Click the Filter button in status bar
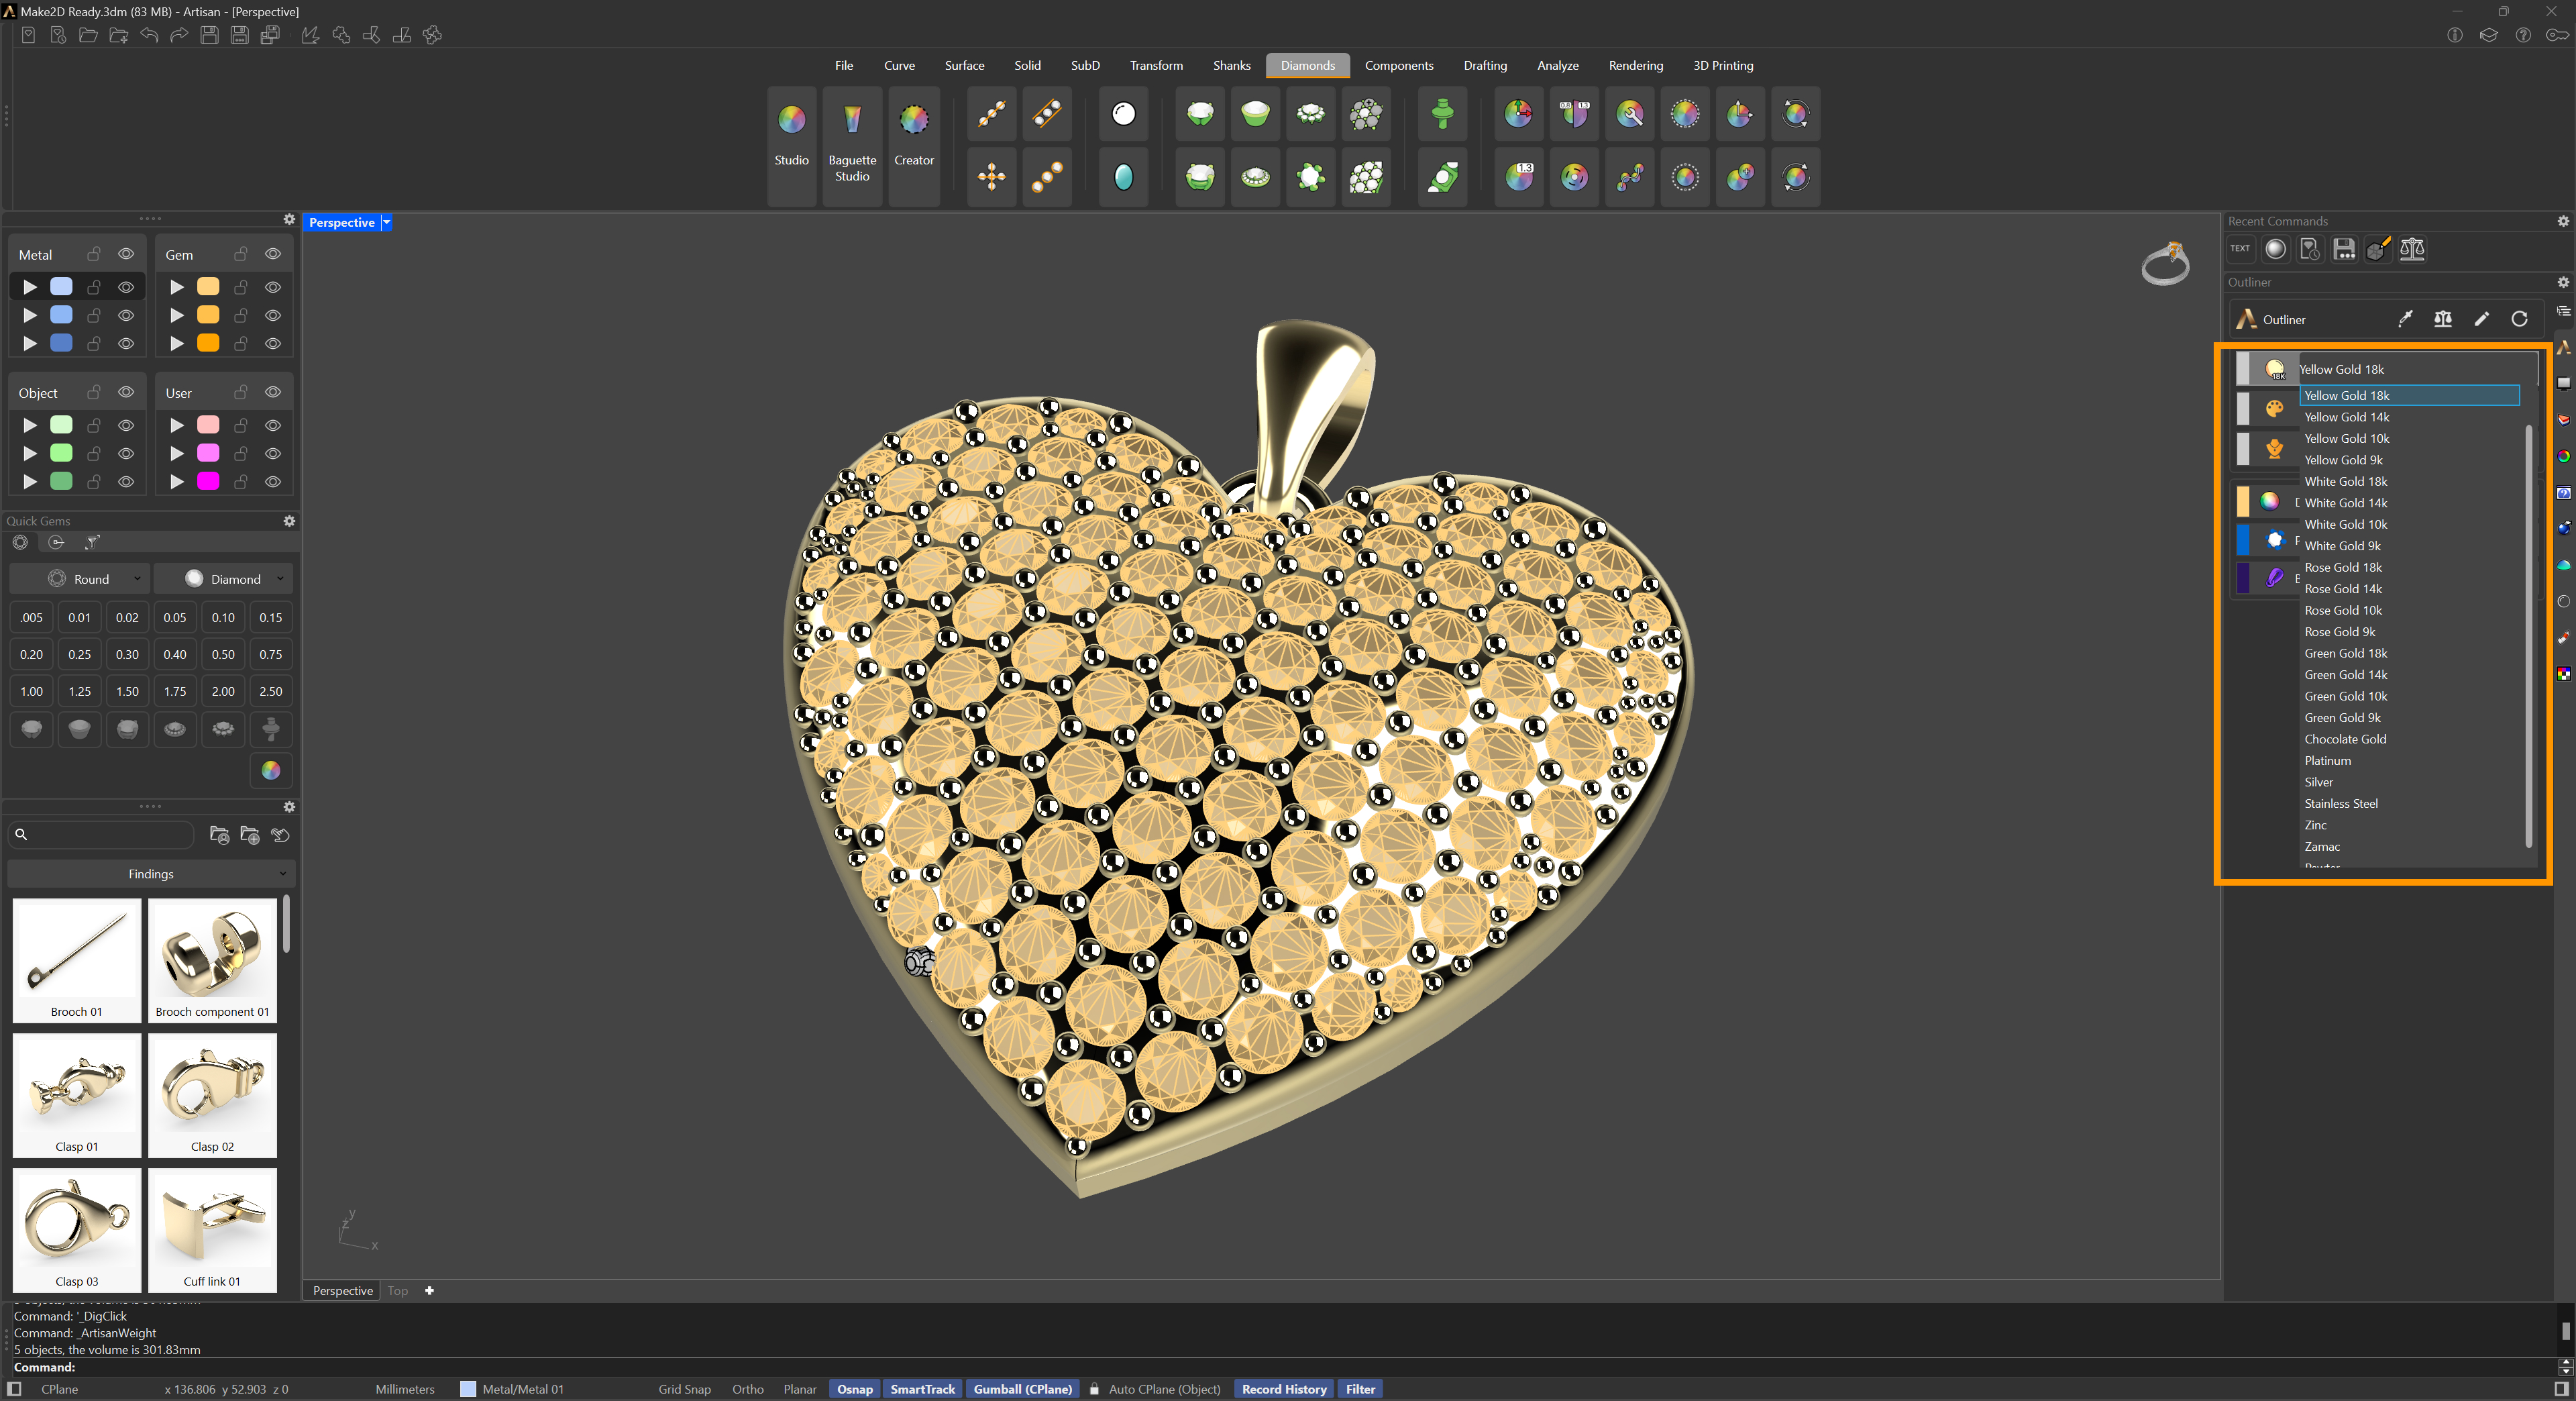2576x1401 pixels. [1360, 1389]
